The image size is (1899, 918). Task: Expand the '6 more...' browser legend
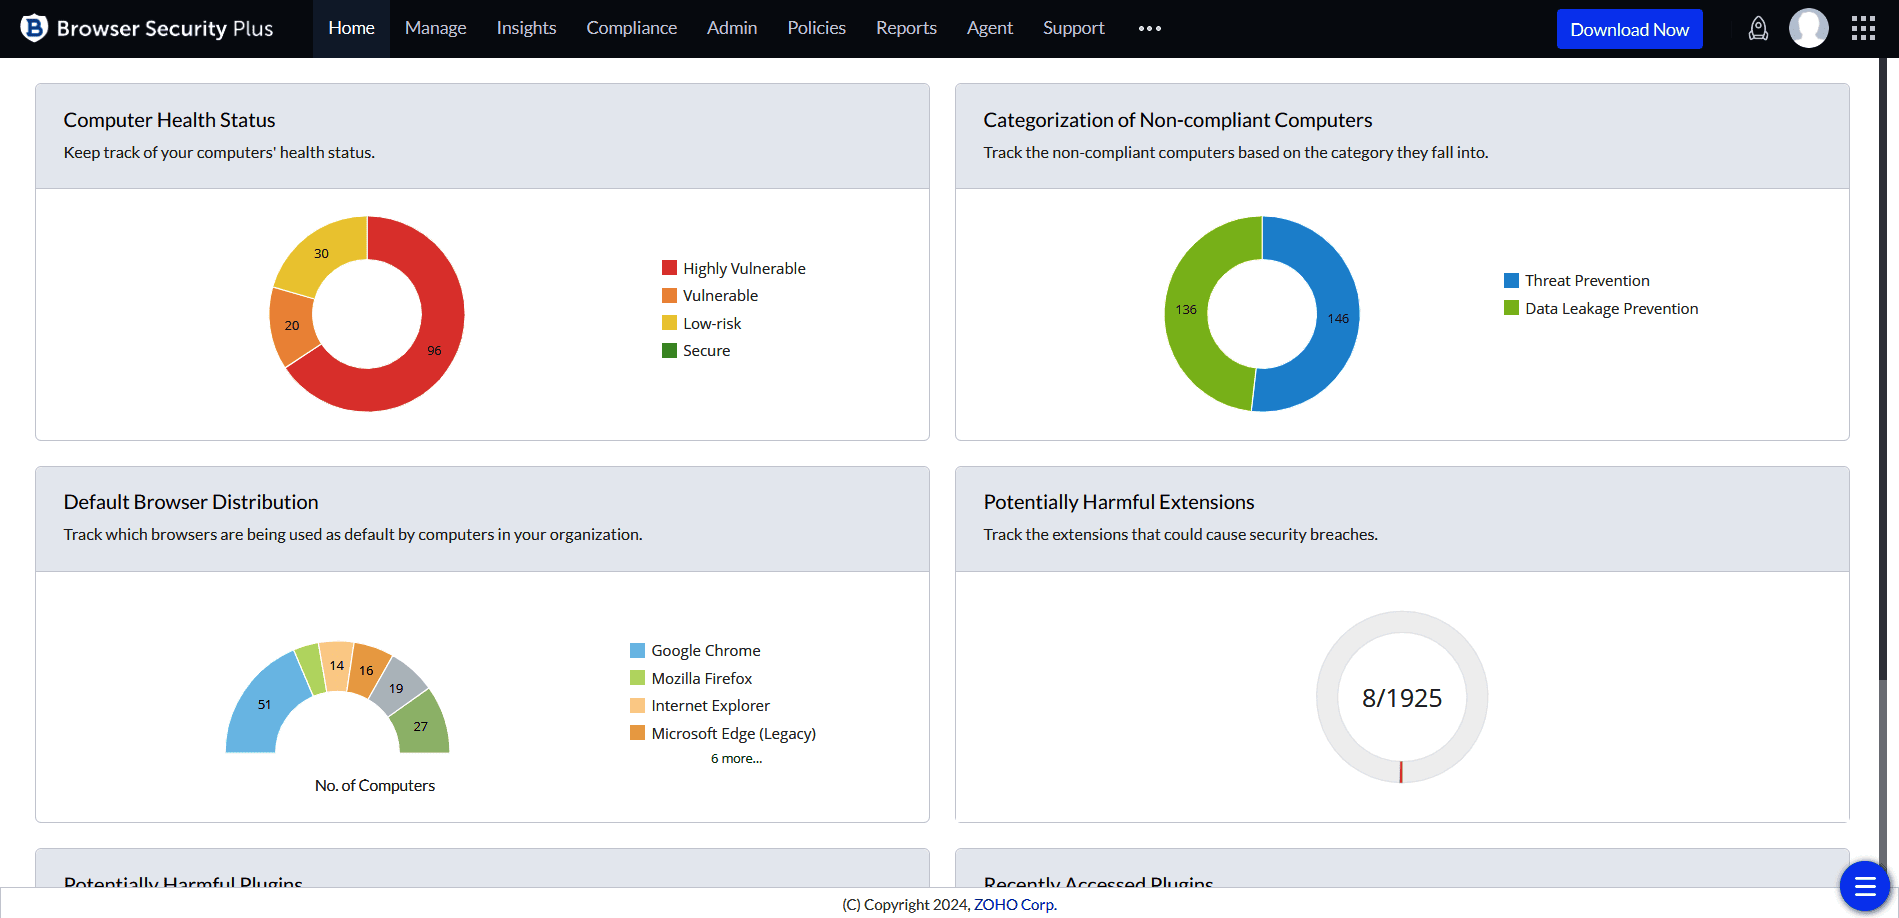click(736, 759)
